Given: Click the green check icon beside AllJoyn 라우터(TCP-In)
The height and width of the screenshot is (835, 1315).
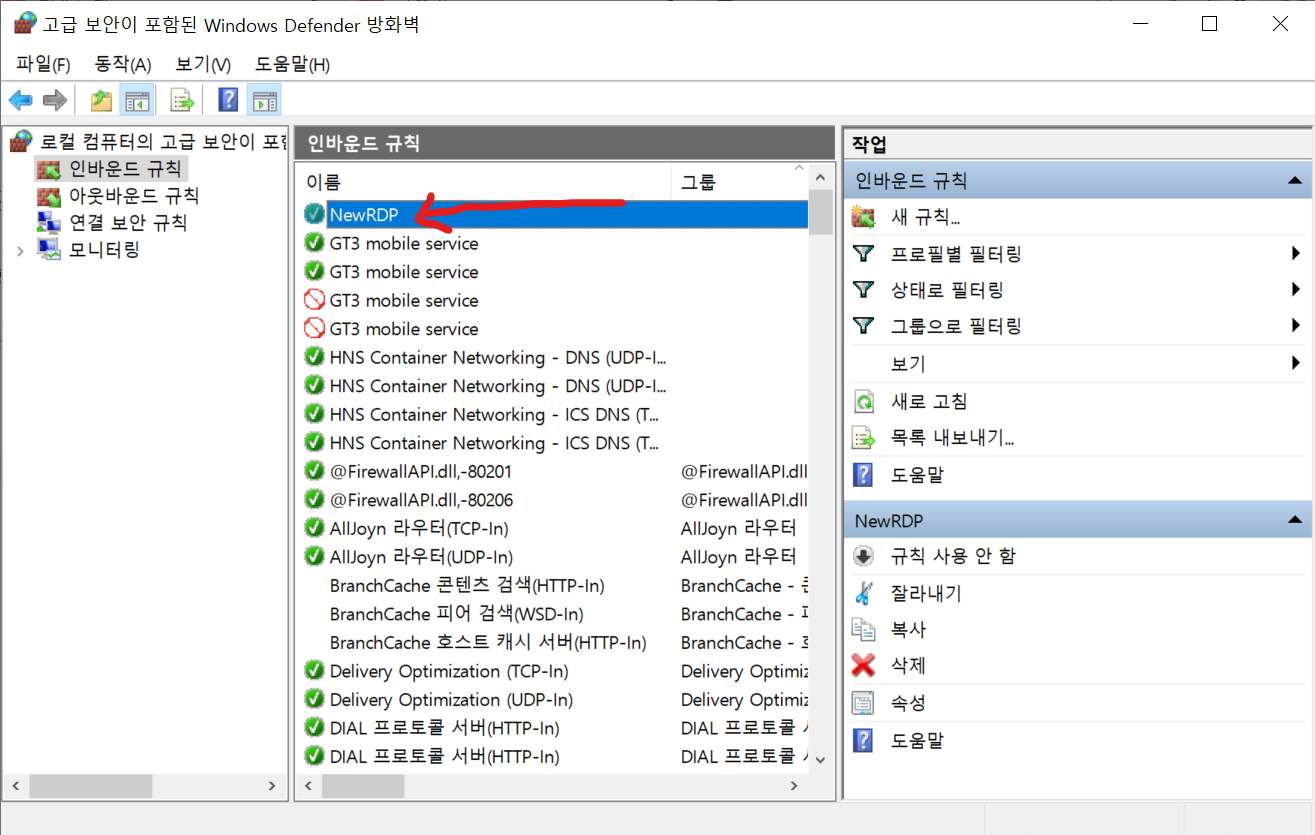Looking at the screenshot, I should pos(315,528).
